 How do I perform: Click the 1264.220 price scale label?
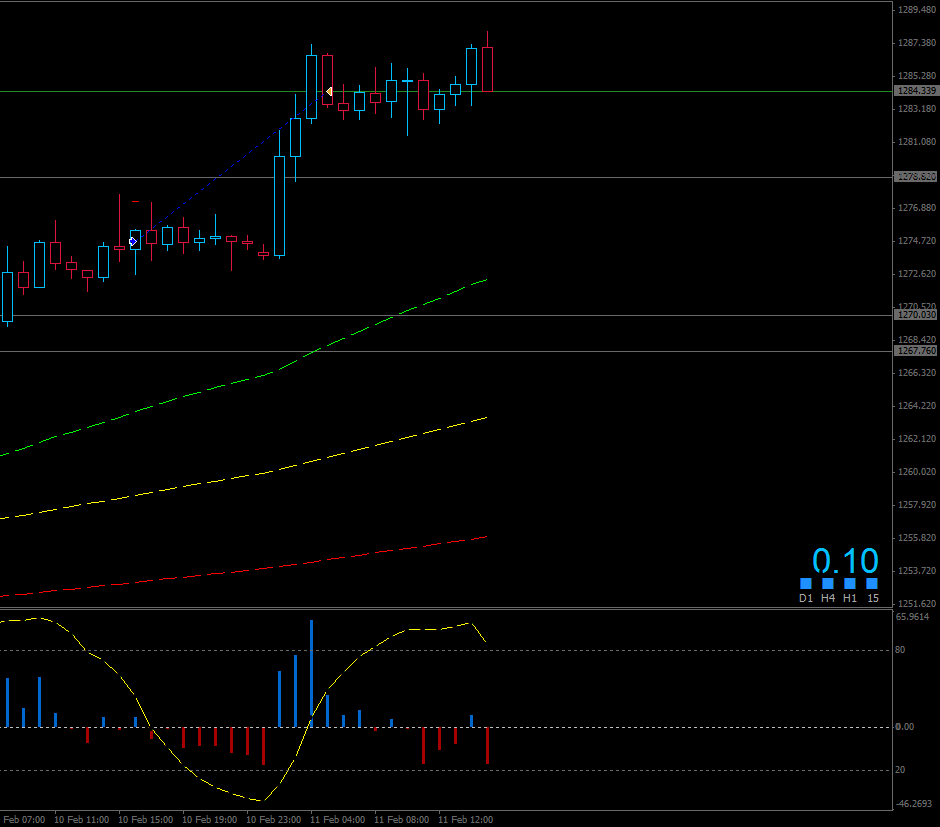click(917, 406)
